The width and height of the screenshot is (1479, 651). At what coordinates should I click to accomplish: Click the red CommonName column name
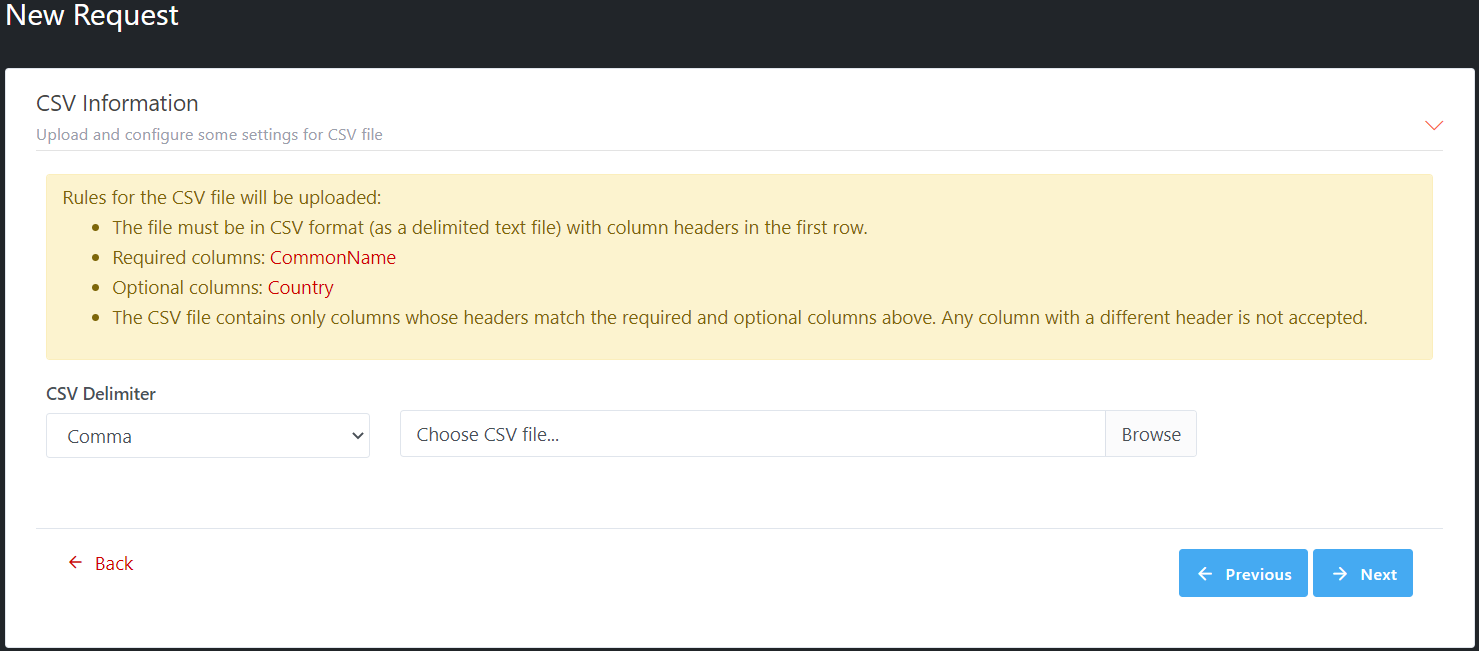pyautogui.click(x=333, y=258)
